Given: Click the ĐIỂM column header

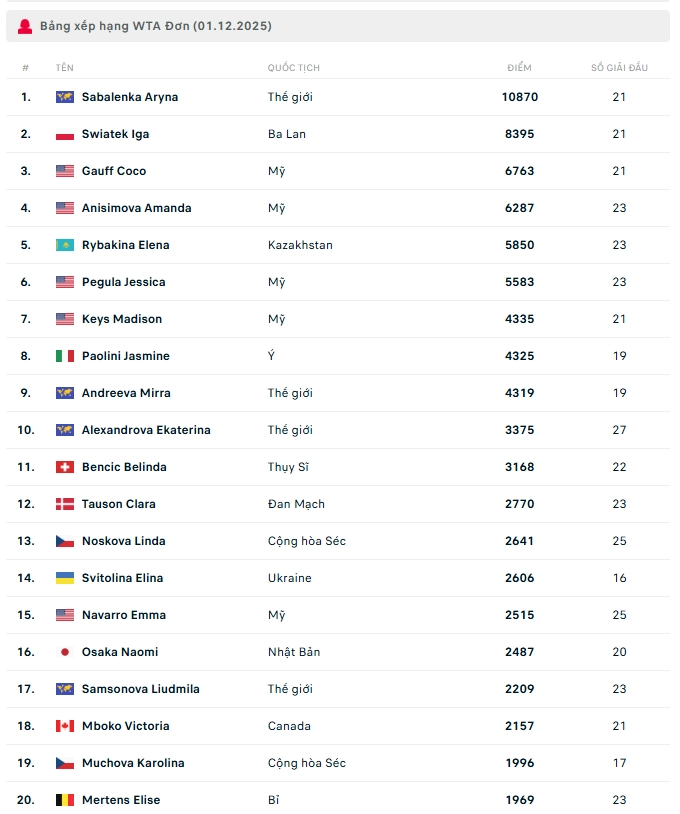Looking at the screenshot, I should click(x=519, y=68).
